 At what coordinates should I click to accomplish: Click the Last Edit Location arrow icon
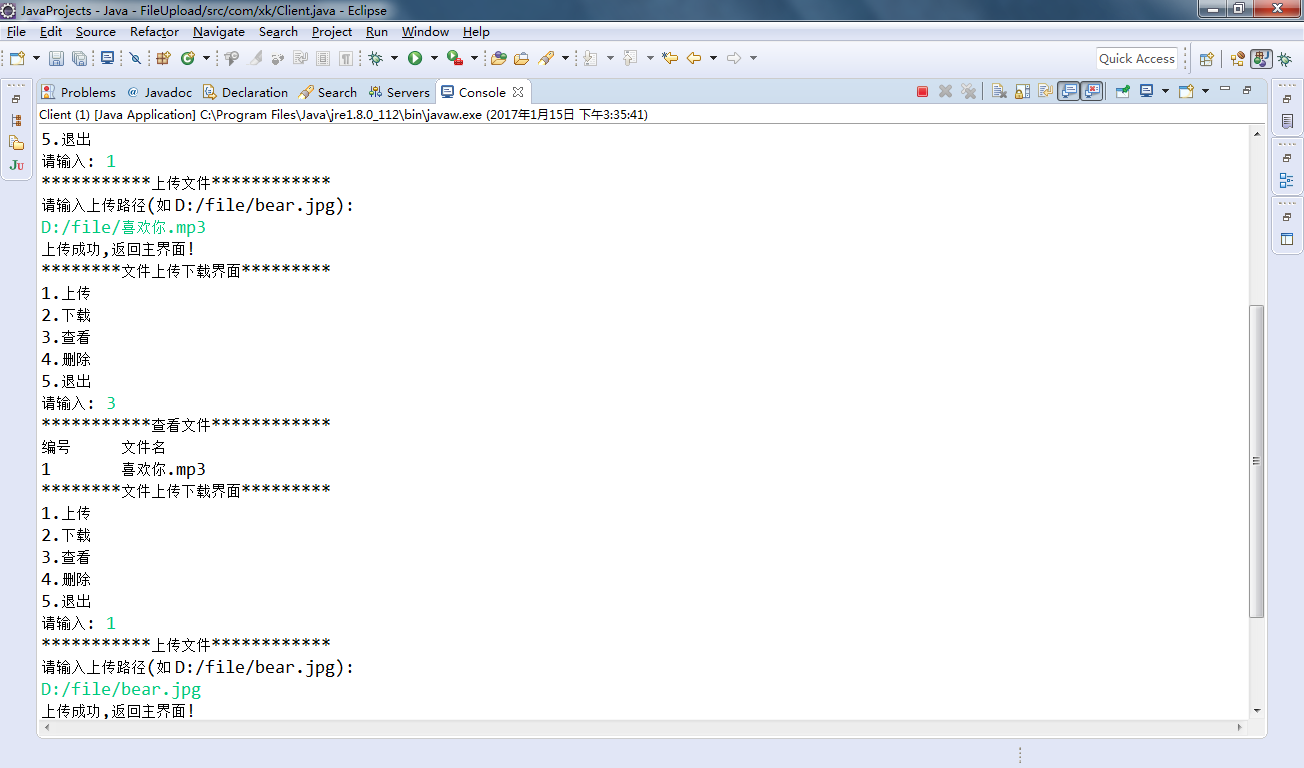coord(670,58)
